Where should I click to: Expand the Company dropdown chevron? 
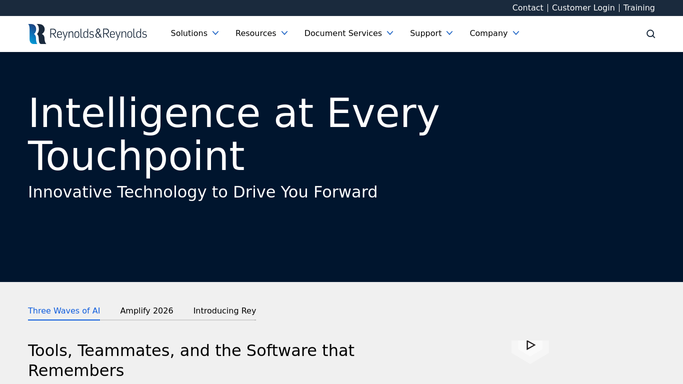(x=516, y=33)
